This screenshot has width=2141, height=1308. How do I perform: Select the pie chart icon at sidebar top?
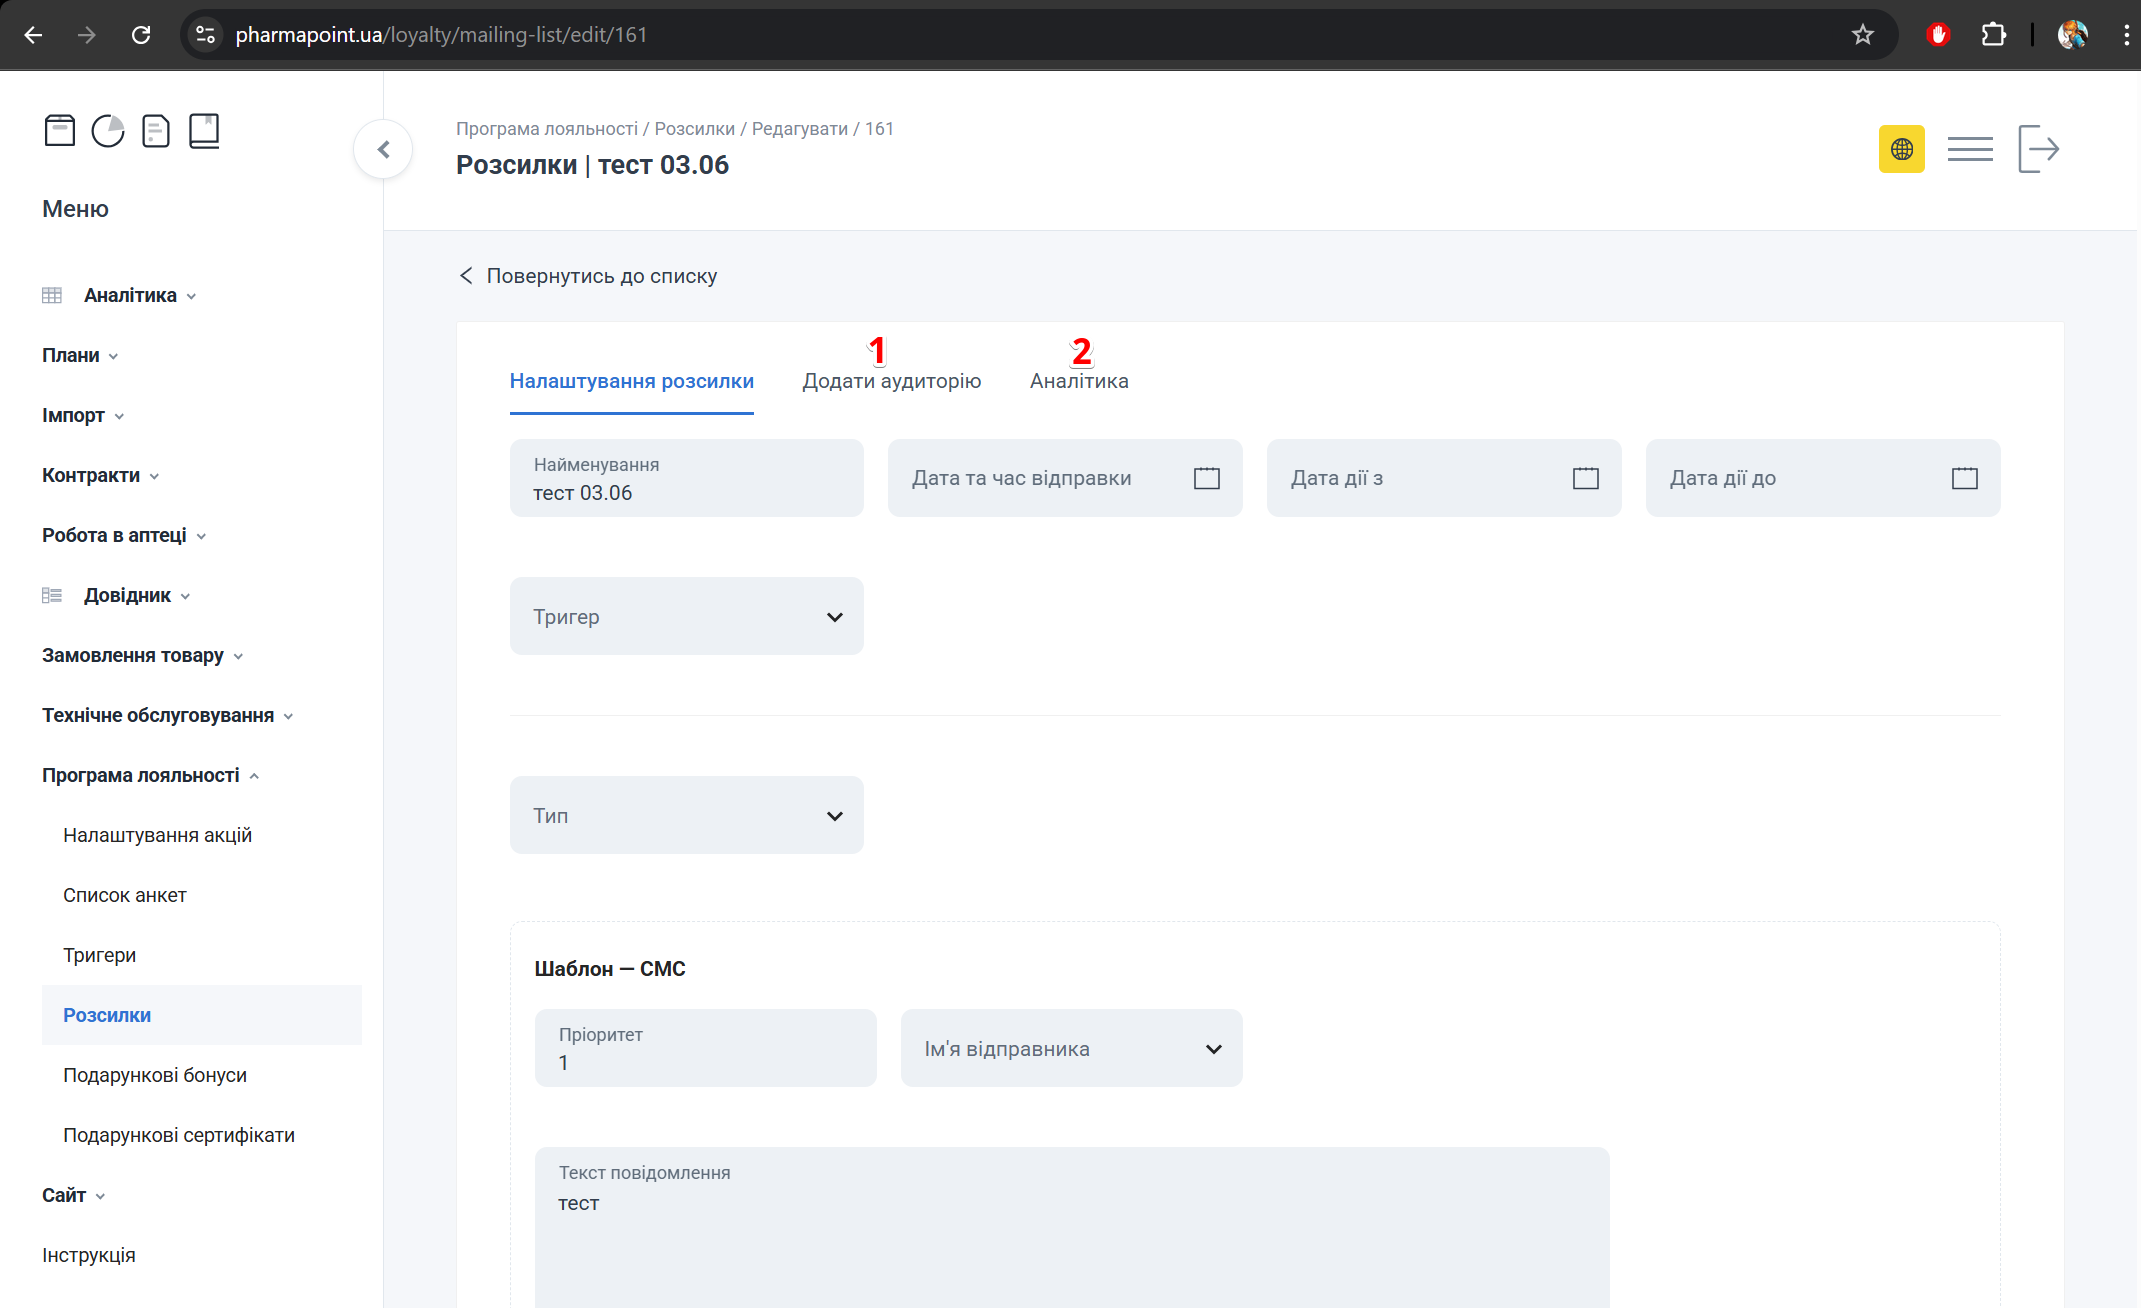pos(108,130)
